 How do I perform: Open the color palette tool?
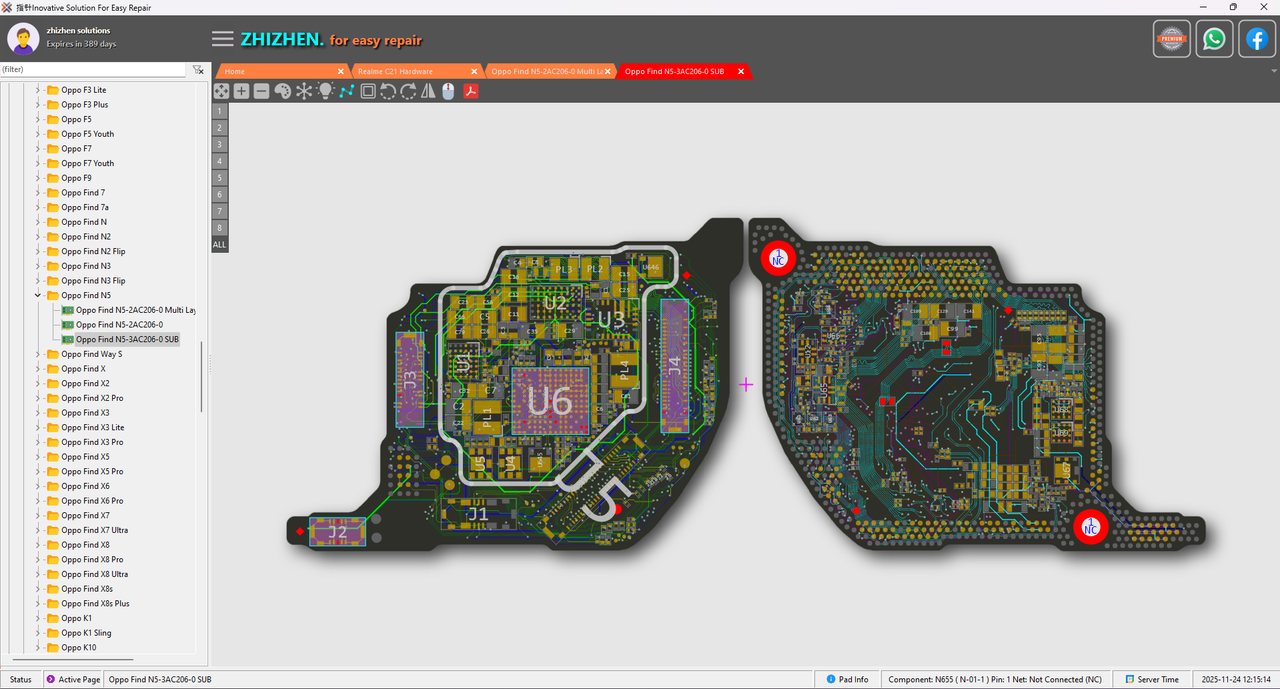(x=282, y=91)
